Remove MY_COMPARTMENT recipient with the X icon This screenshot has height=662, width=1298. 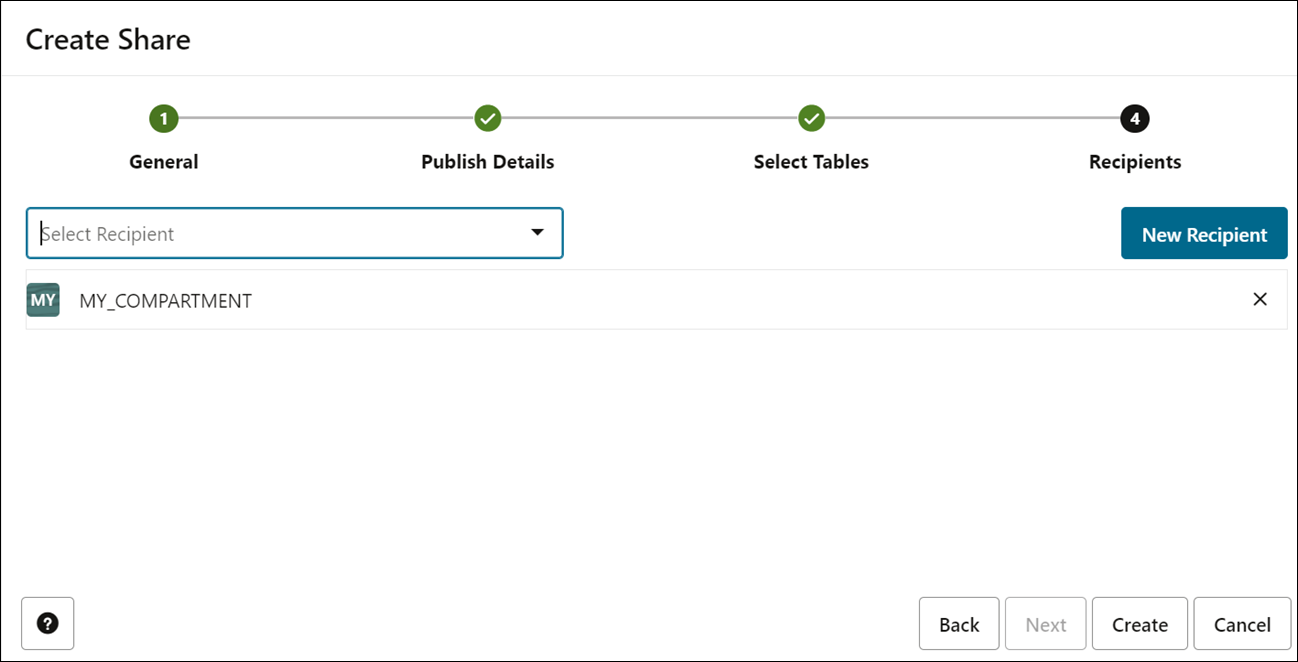tap(1259, 299)
